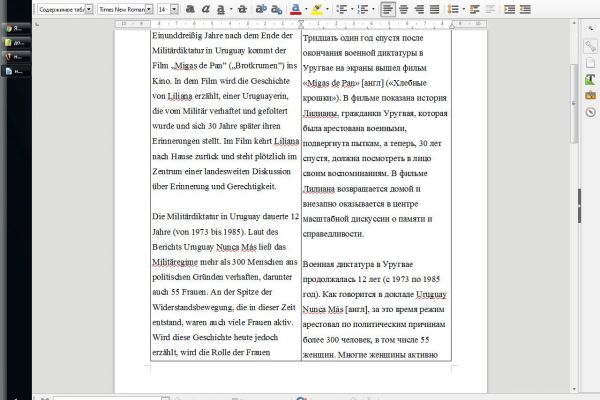
Task: Apply Subscript formatting
Action: pos(277,9)
